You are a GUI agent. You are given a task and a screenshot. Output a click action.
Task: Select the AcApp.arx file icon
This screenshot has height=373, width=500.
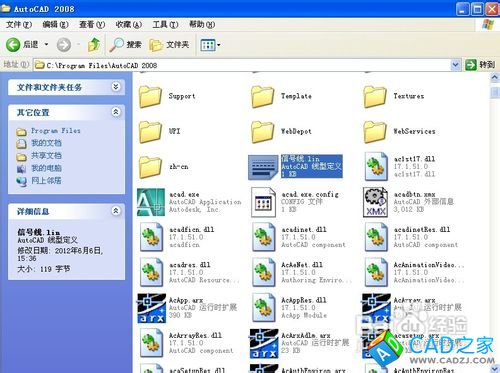pyautogui.click(x=151, y=308)
